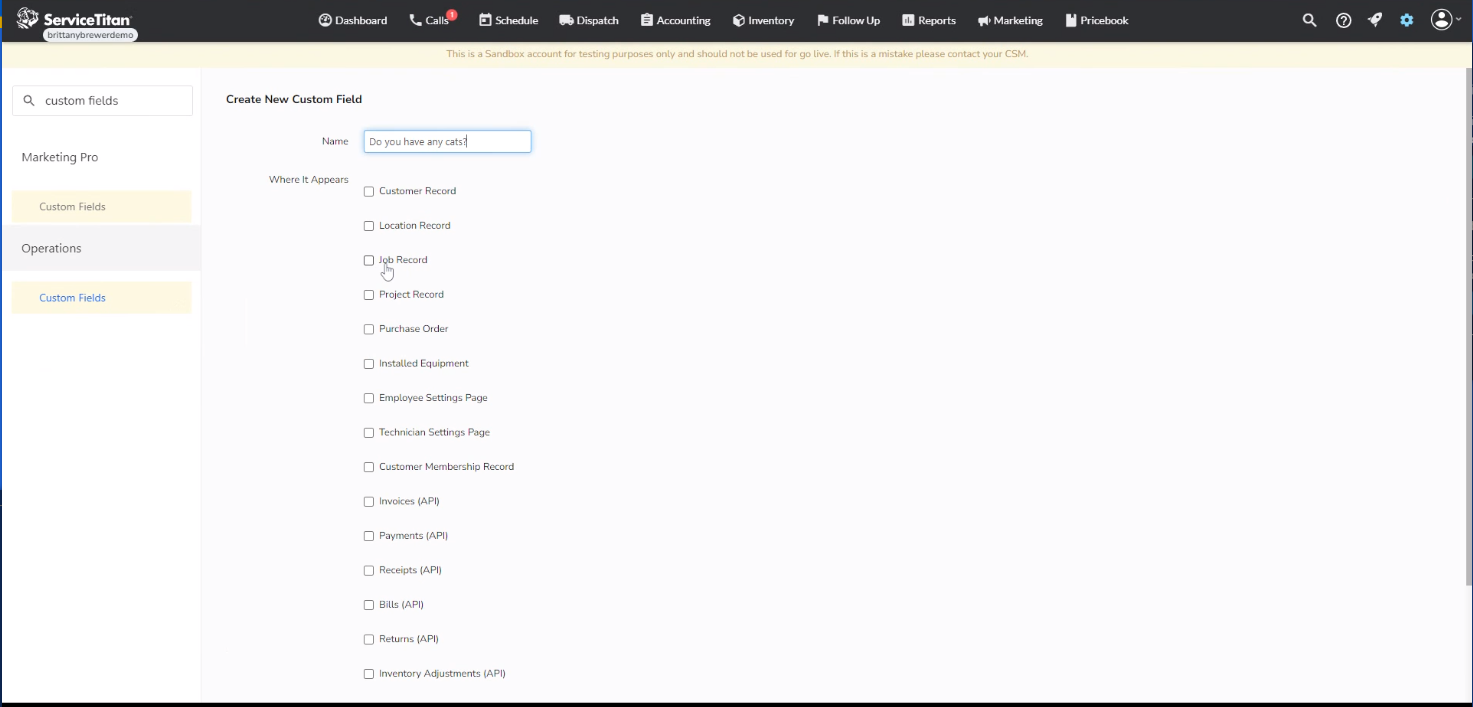Check the Invoices (API) checkbox

tap(369, 502)
